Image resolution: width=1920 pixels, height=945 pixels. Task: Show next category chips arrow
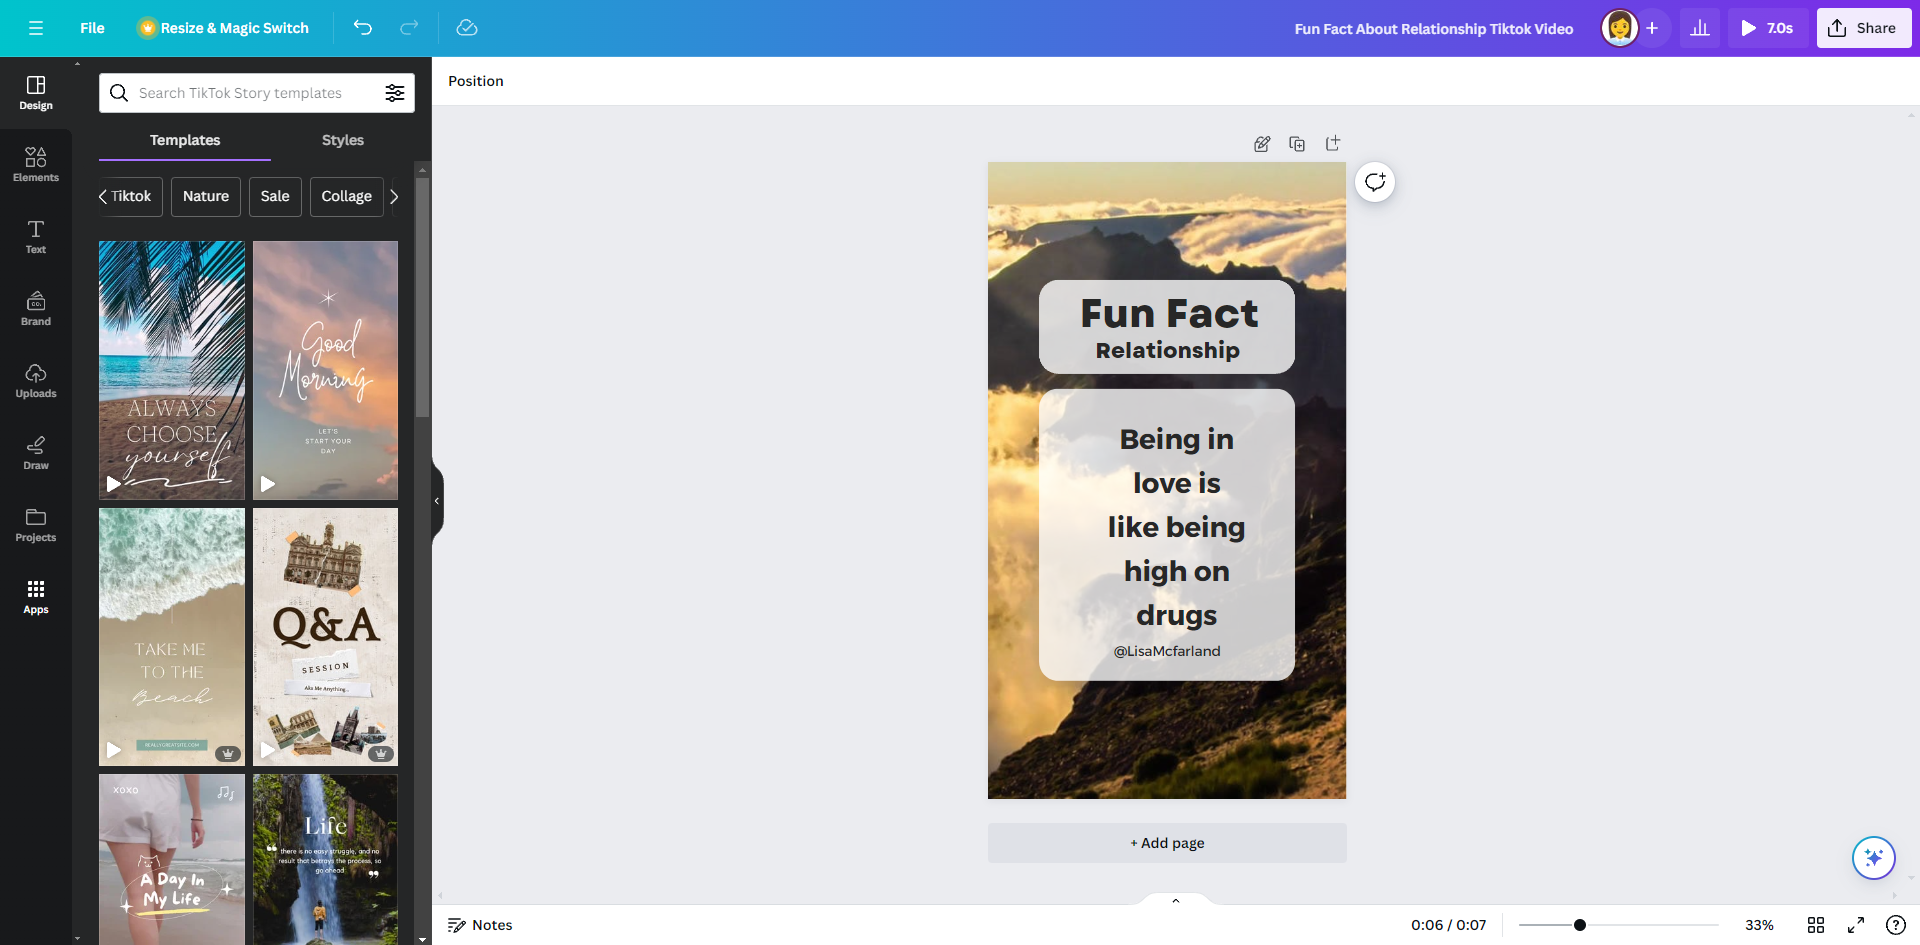tap(395, 196)
